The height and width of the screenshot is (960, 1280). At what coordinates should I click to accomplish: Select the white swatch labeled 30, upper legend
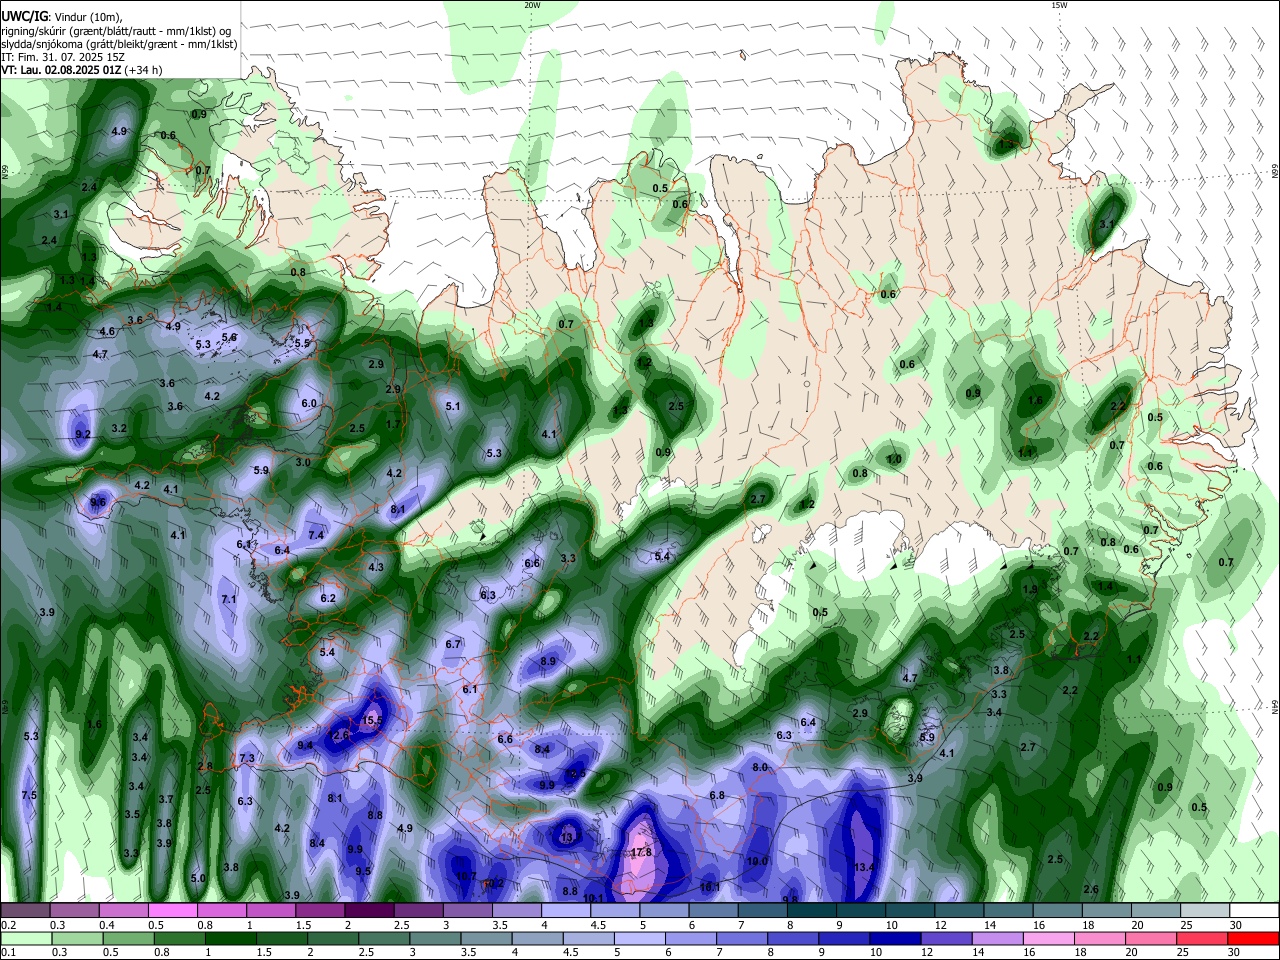[1254, 911]
